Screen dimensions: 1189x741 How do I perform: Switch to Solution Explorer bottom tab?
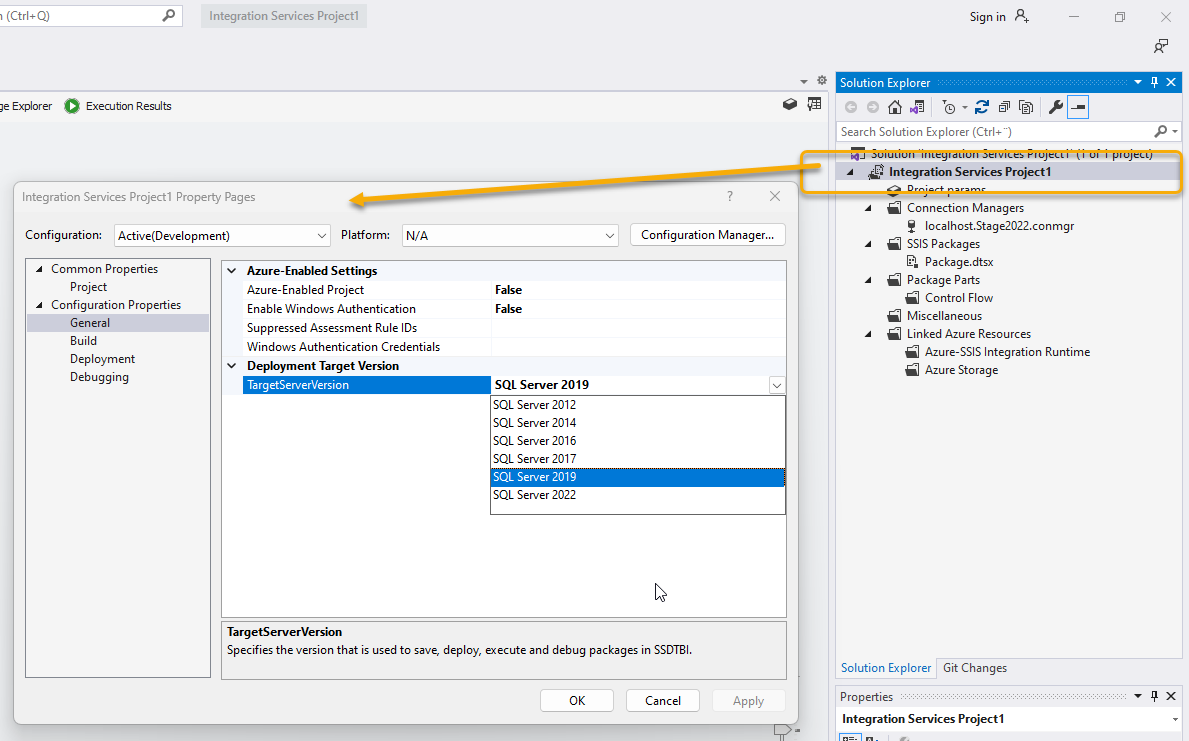(886, 668)
